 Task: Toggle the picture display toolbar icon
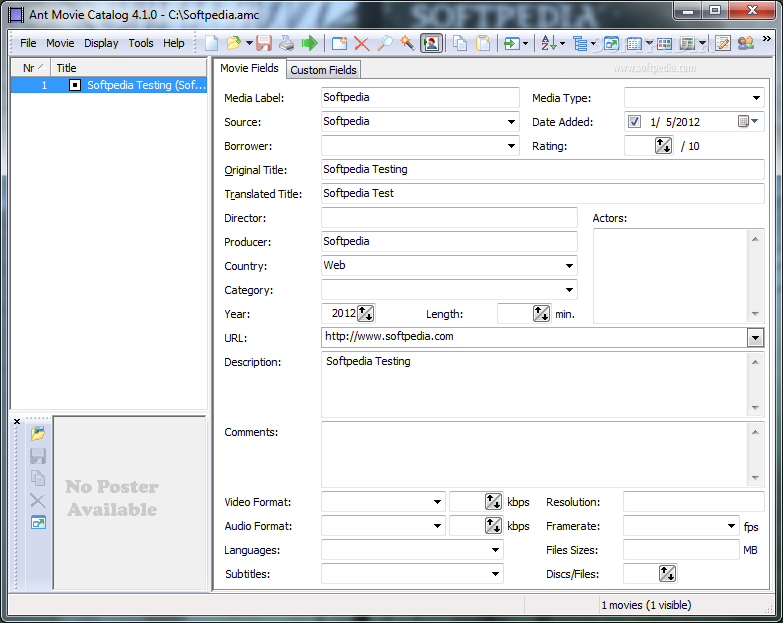(431, 43)
